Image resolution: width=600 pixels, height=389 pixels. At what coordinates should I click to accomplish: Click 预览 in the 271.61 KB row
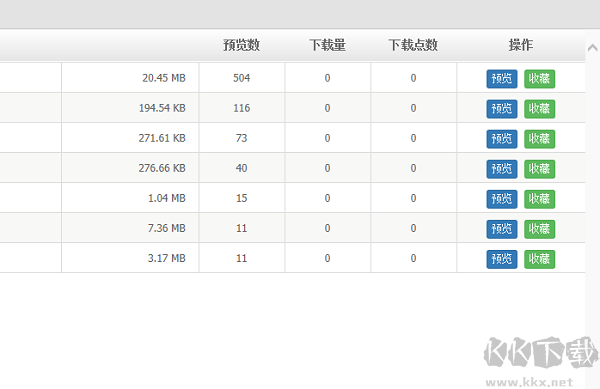tap(502, 139)
